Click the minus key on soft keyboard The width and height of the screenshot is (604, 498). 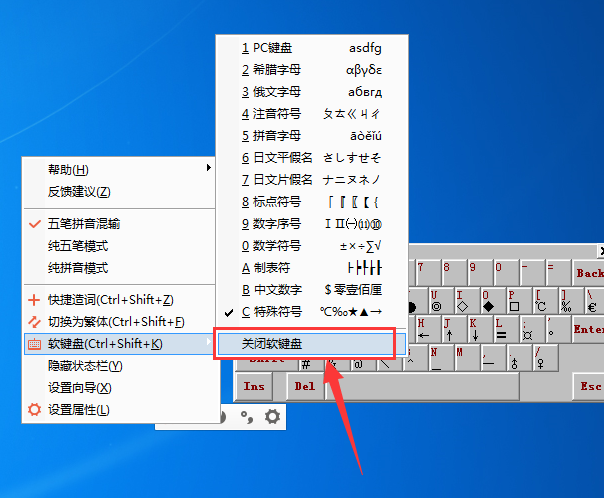pos(532,273)
